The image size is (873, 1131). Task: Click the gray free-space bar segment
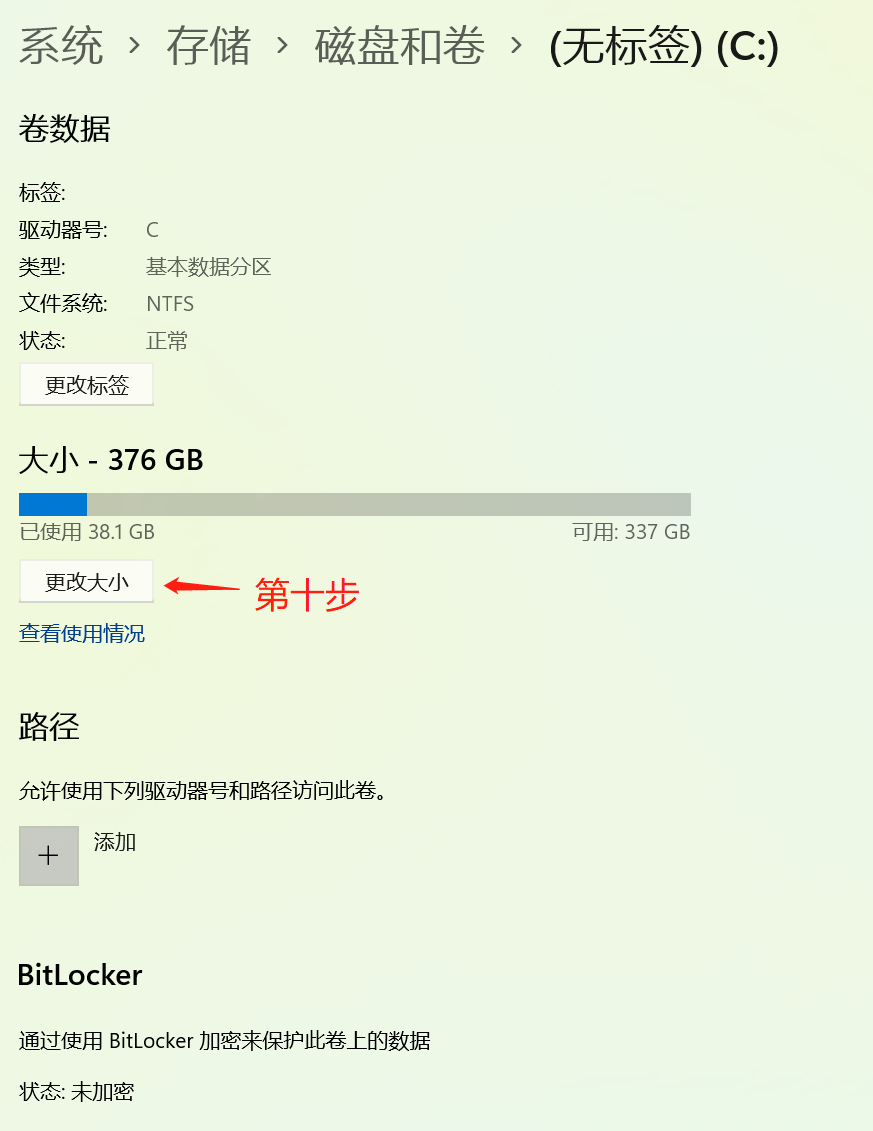(x=389, y=504)
